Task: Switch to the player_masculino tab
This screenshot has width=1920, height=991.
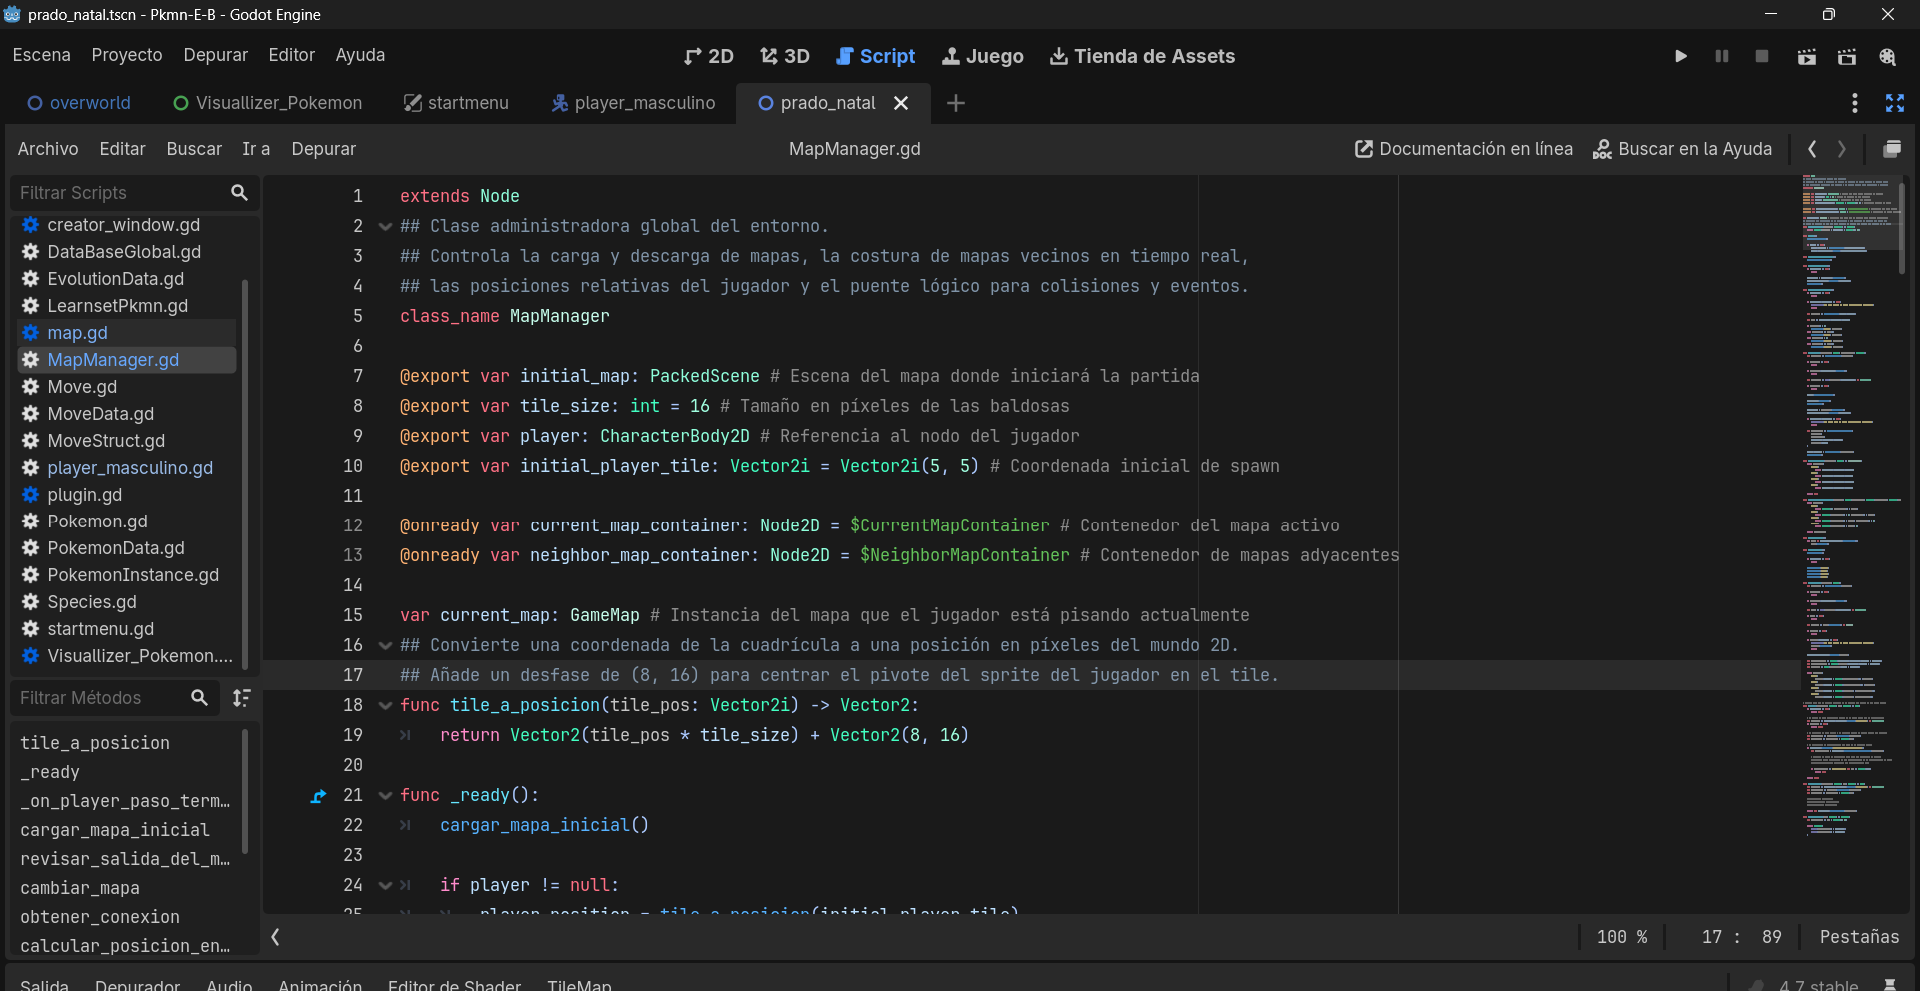Action: pyautogui.click(x=634, y=103)
